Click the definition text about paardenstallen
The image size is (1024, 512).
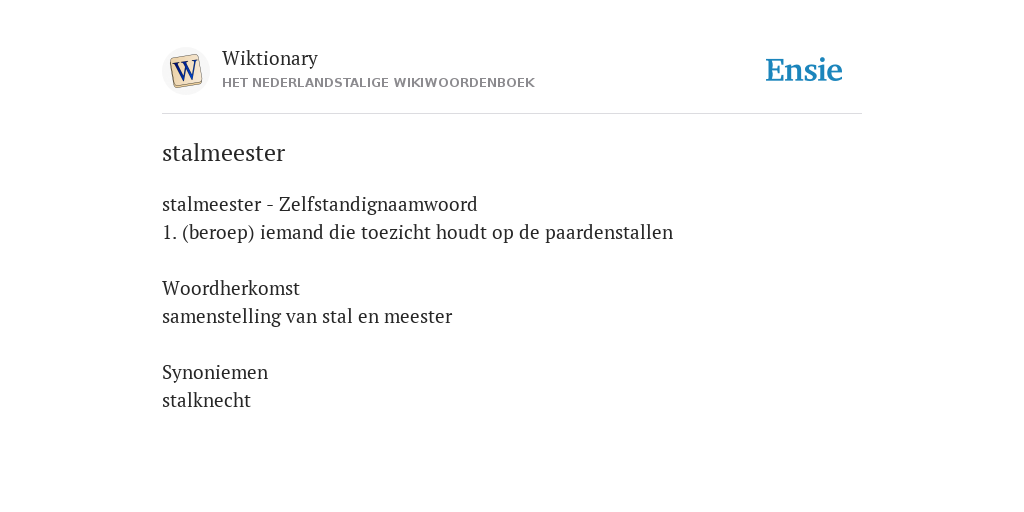[x=417, y=232]
